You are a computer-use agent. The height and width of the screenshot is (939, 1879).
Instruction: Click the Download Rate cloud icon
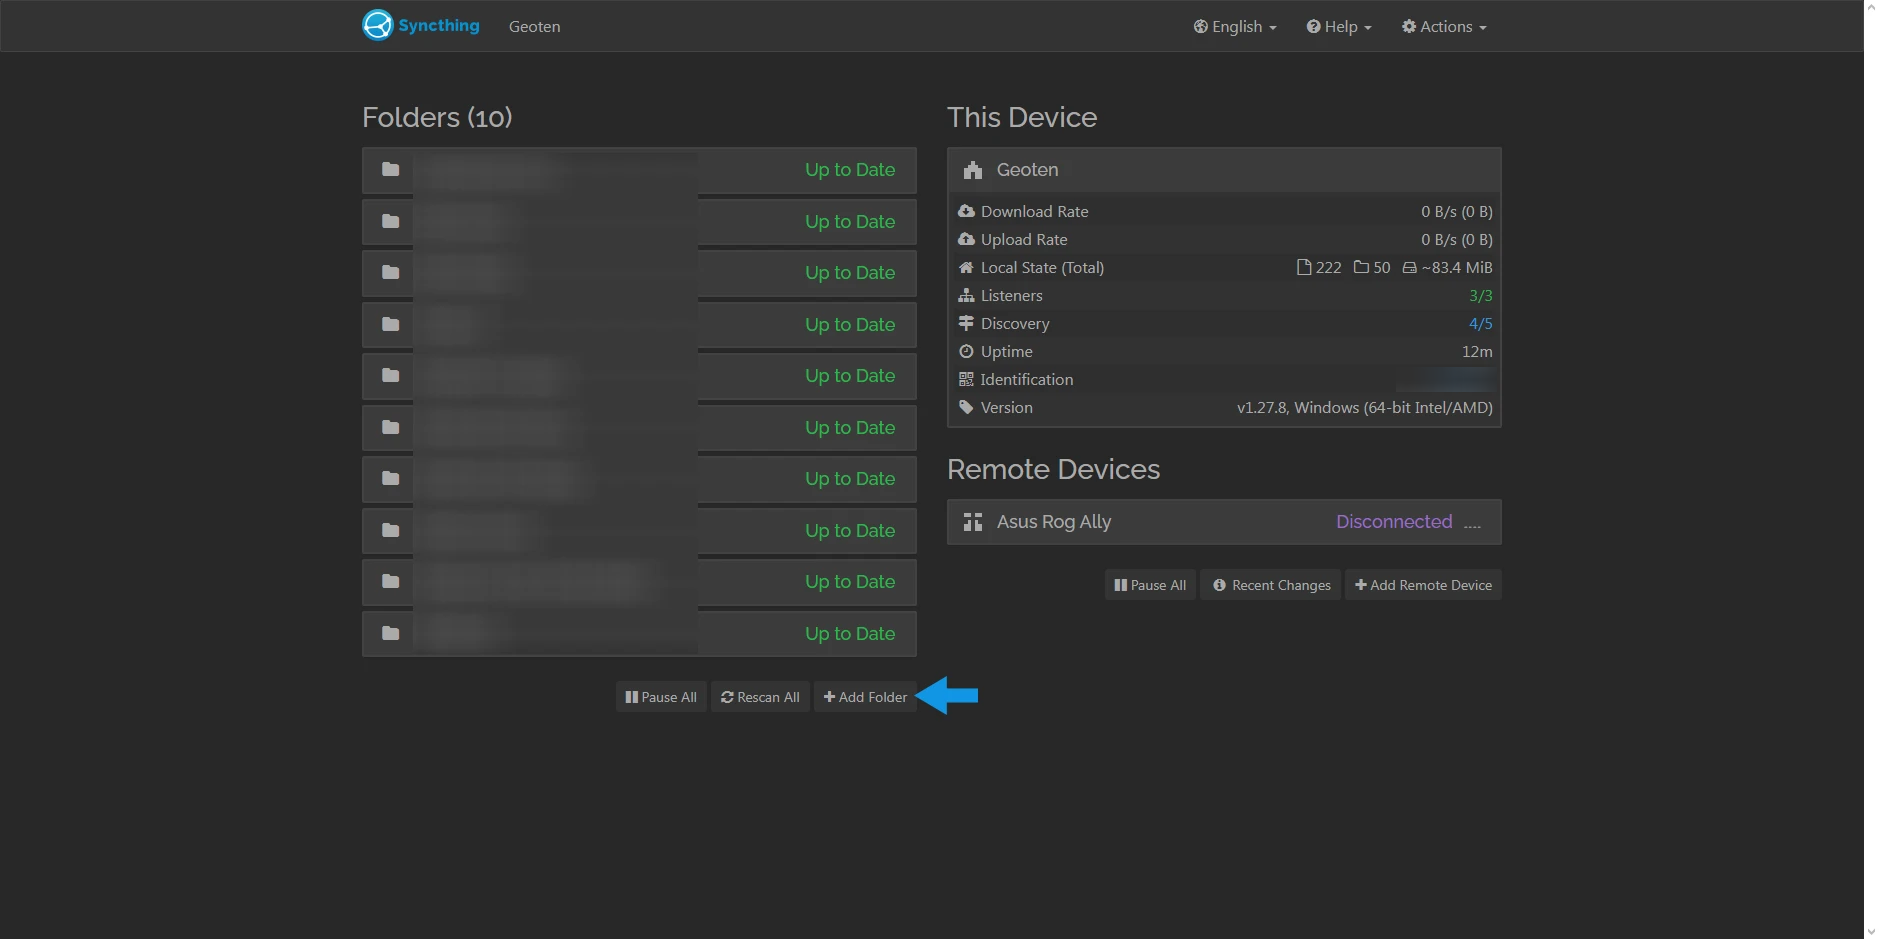966,211
